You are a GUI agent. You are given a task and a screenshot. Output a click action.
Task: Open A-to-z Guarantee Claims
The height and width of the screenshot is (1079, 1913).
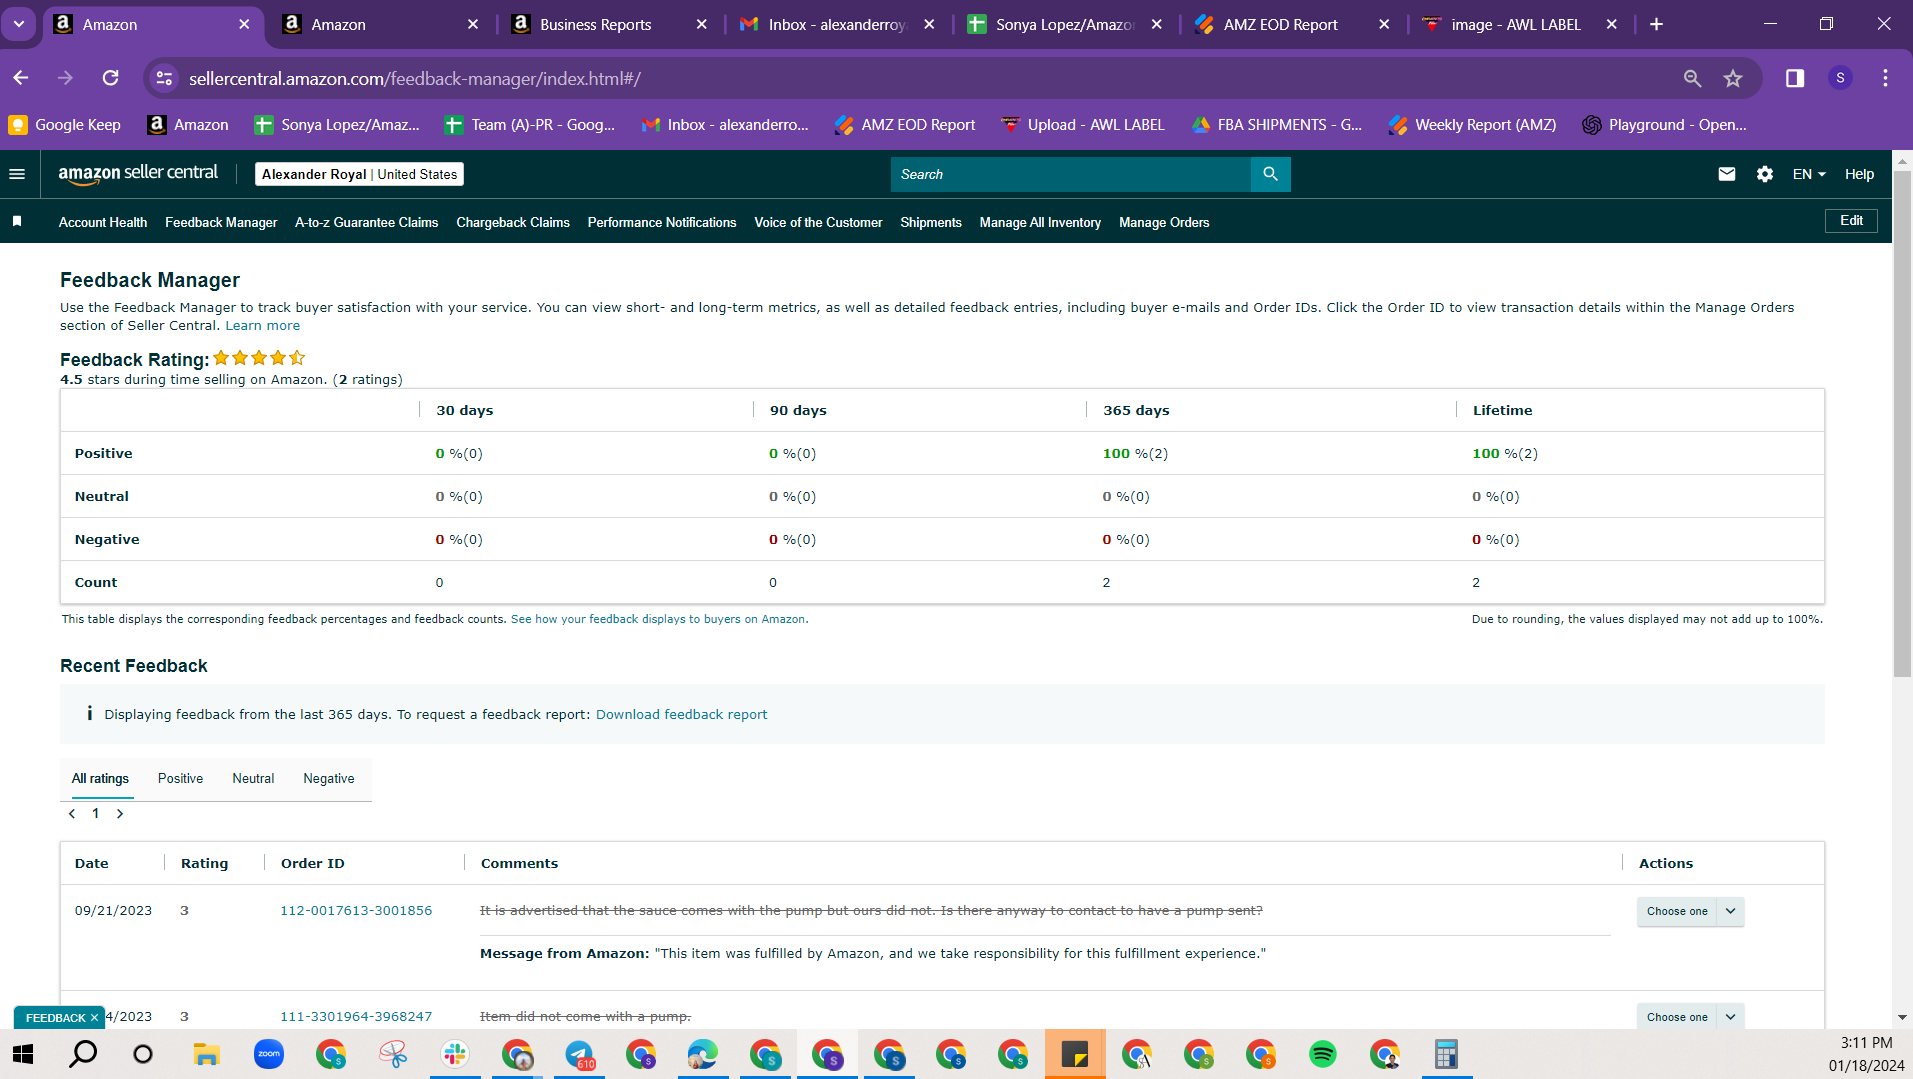click(366, 222)
